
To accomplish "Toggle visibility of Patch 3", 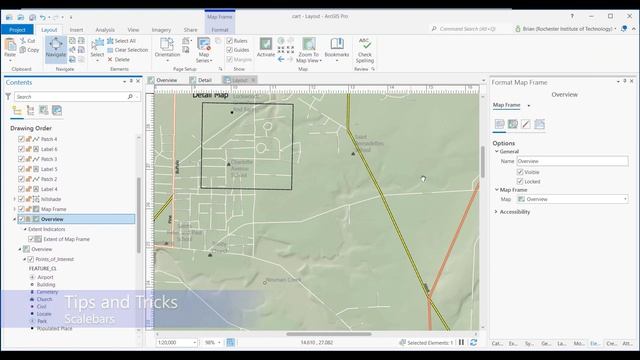I will (21, 159).
